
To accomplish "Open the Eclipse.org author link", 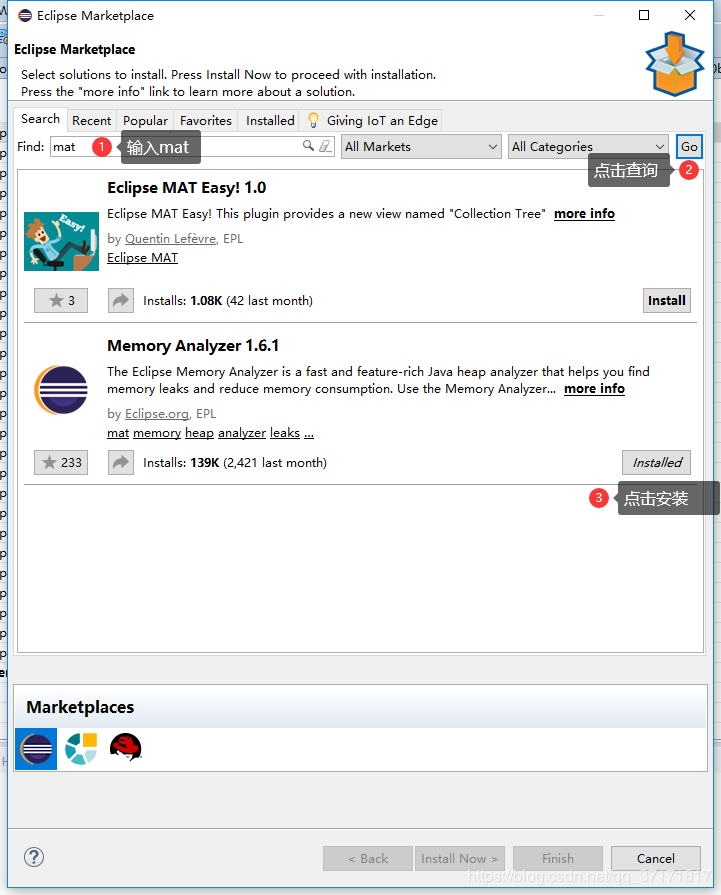I will [157, 414].
